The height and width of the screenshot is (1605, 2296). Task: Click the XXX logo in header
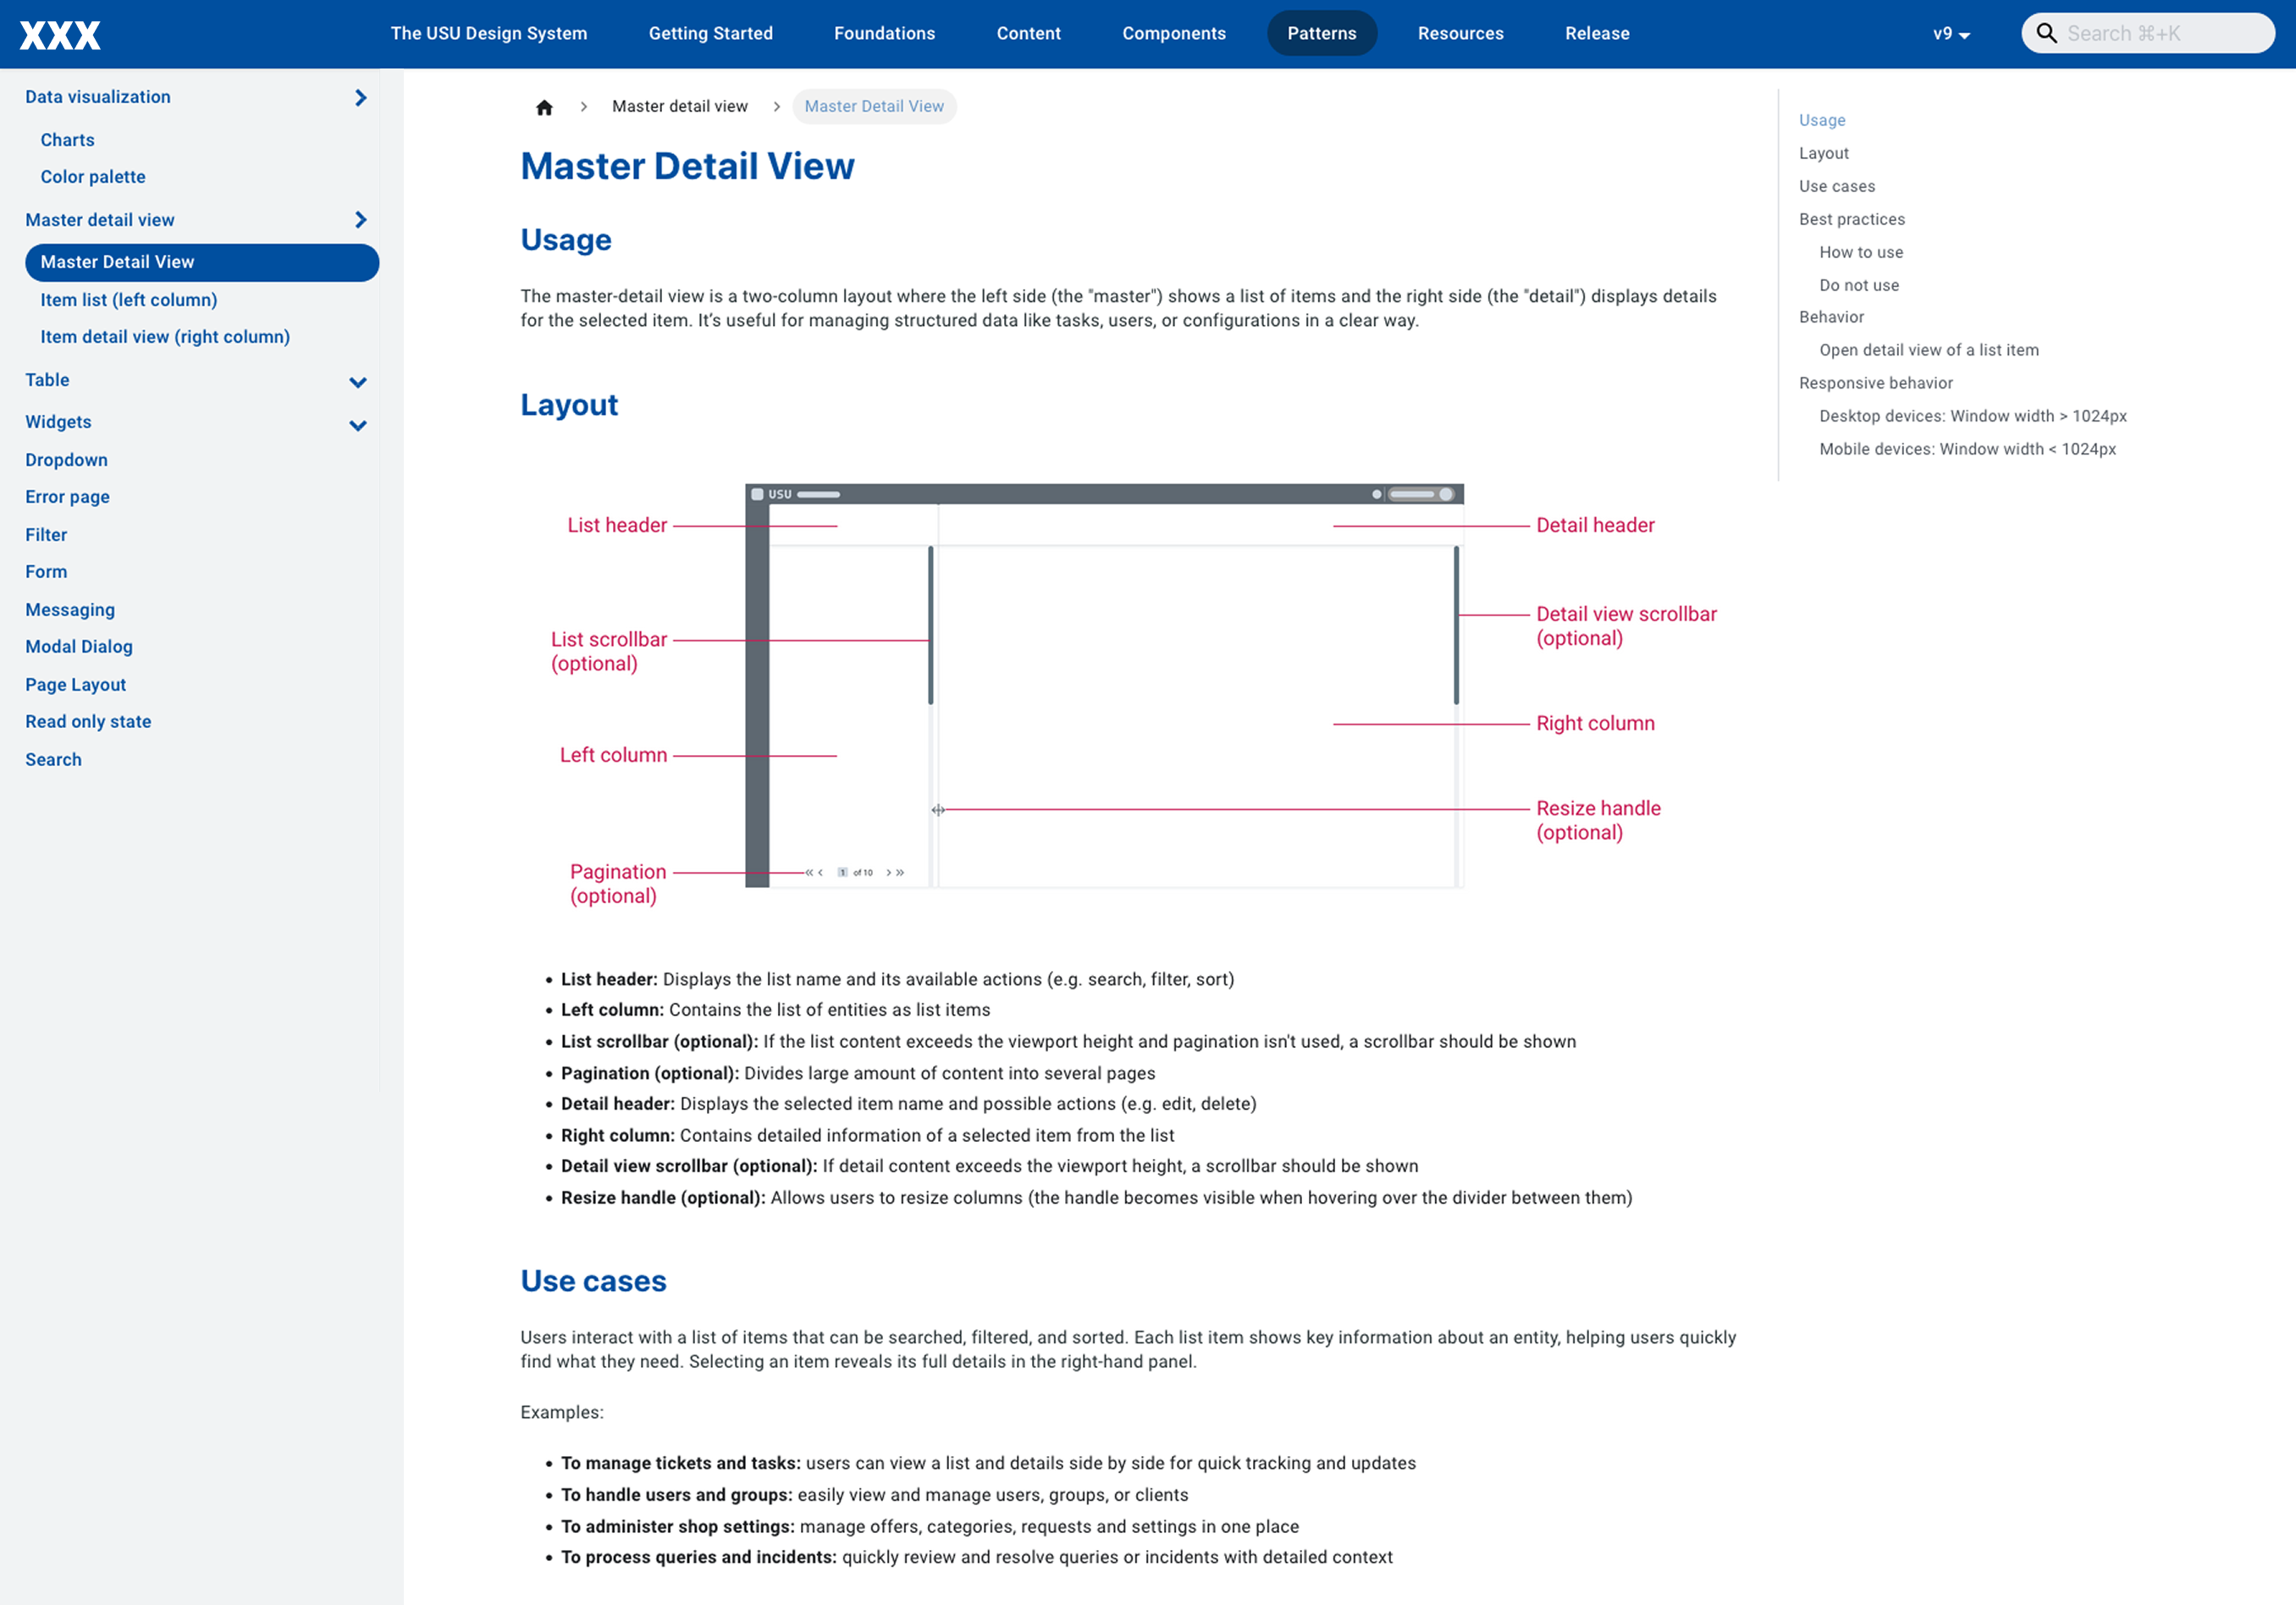tap(60, 35)
